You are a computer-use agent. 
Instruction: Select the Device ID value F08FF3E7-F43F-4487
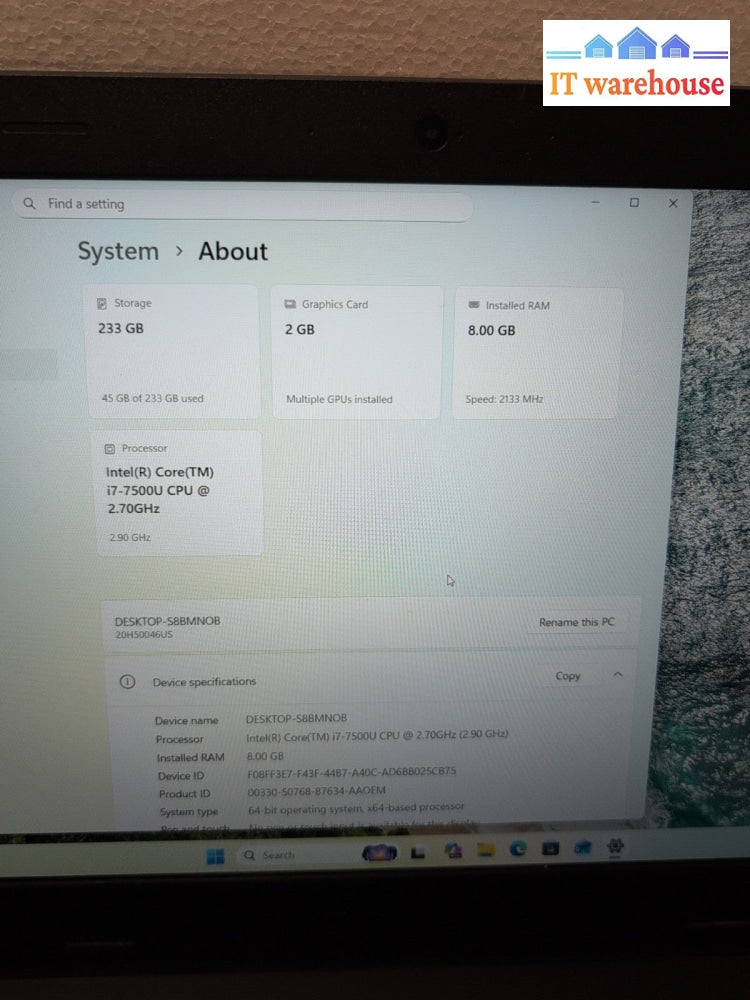click(x=352, y=772)
